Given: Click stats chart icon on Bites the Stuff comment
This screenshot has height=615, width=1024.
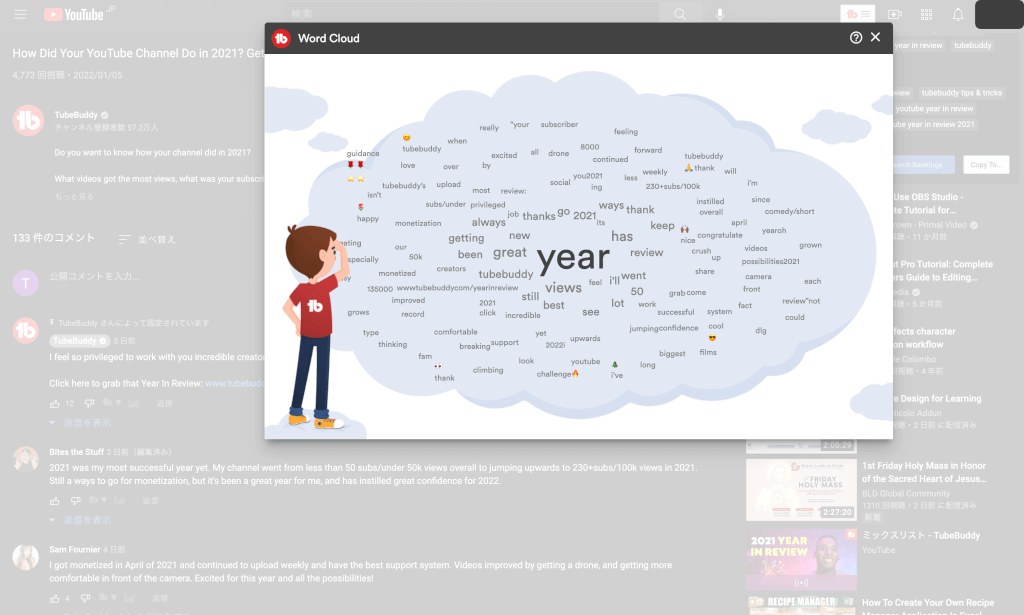Looking at the screenshot, I should [120, 500].
